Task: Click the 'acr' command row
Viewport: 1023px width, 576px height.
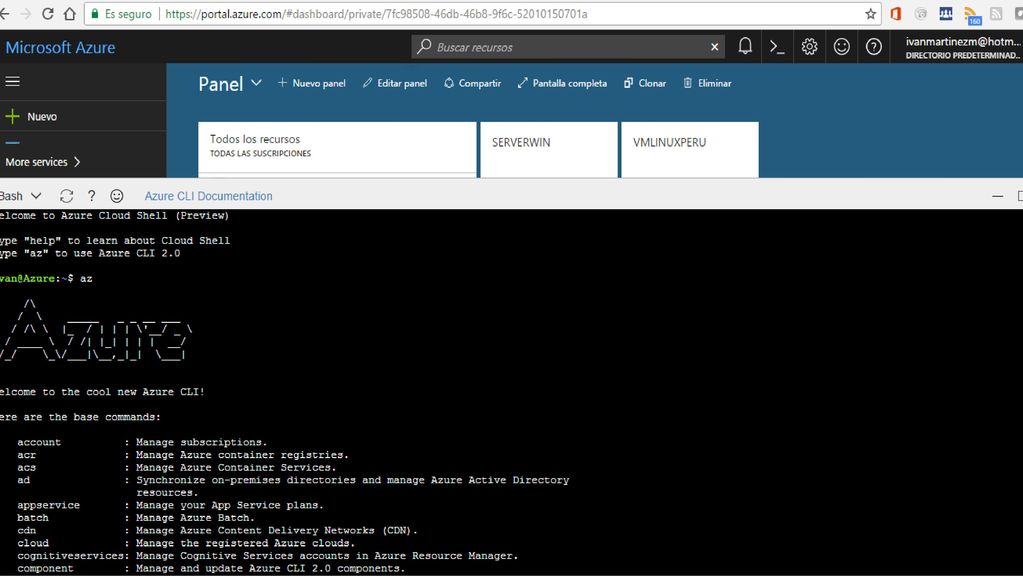Action: click(x=183, y=455)
